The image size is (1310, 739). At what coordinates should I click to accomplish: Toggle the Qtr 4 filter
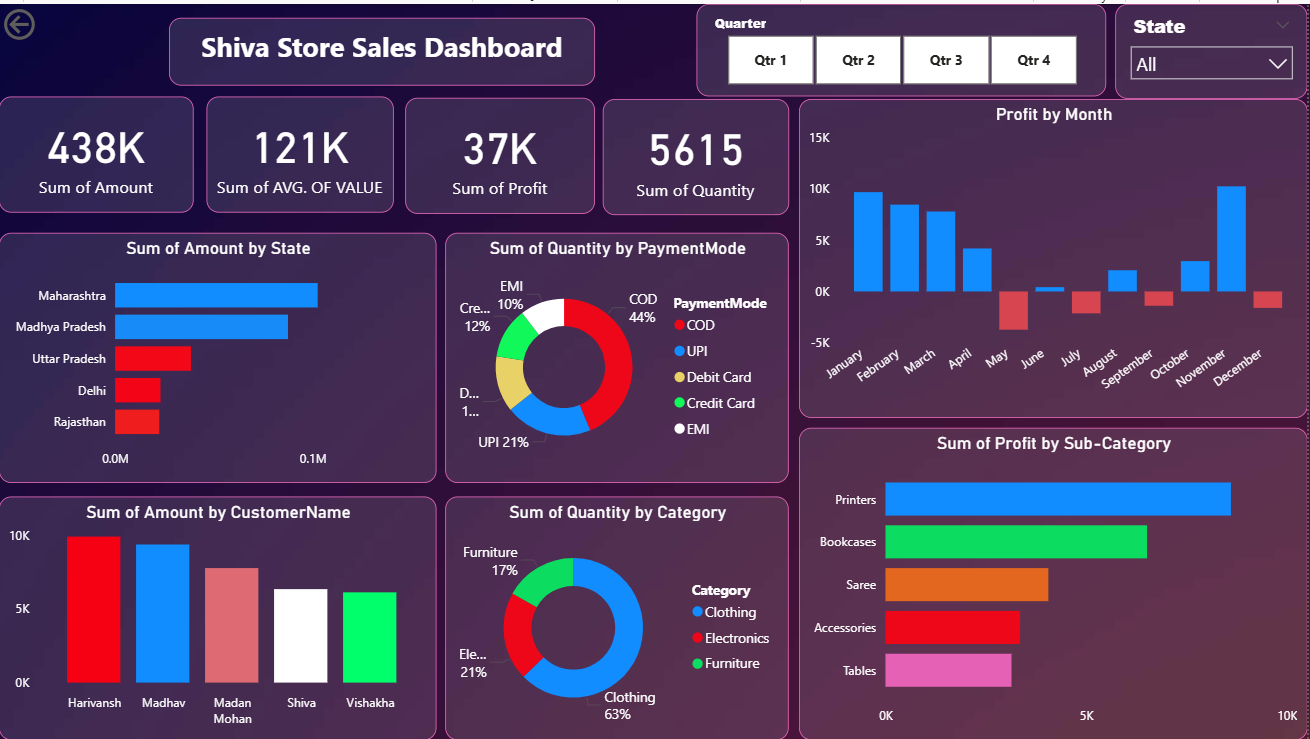[1033, 60]
